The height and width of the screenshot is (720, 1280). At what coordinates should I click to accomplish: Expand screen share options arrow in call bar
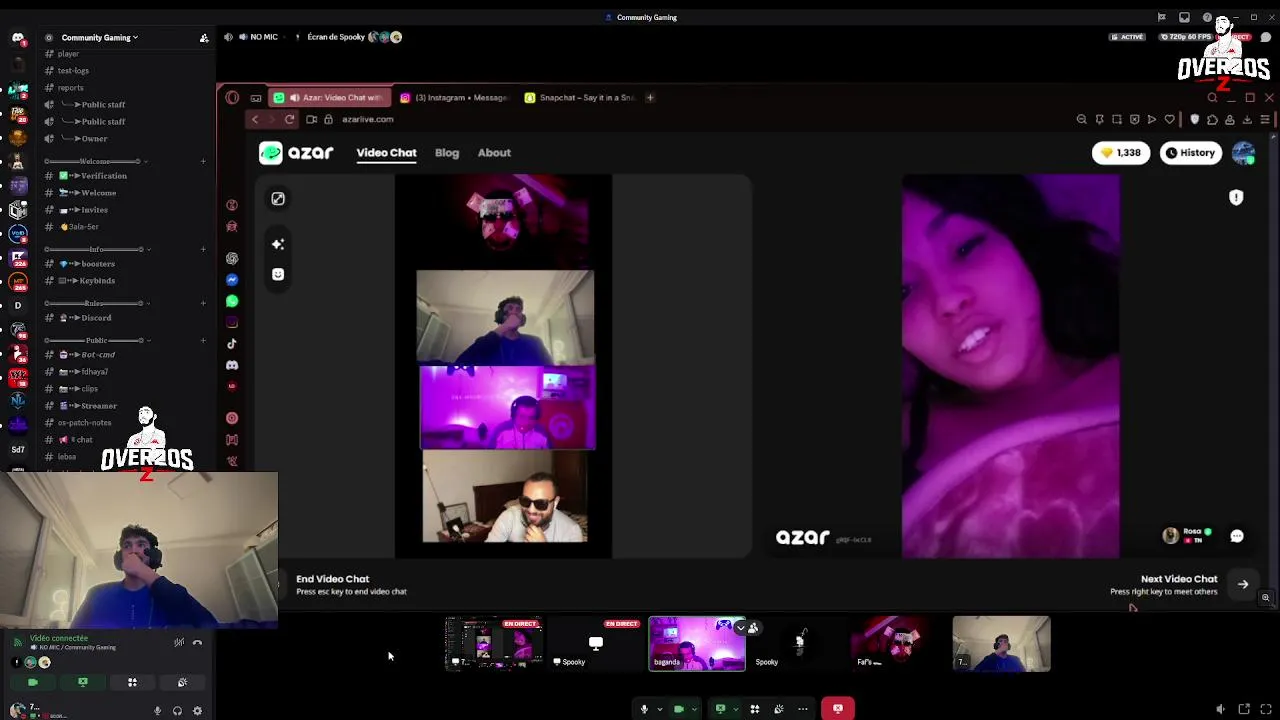click(x=736, y=709)
